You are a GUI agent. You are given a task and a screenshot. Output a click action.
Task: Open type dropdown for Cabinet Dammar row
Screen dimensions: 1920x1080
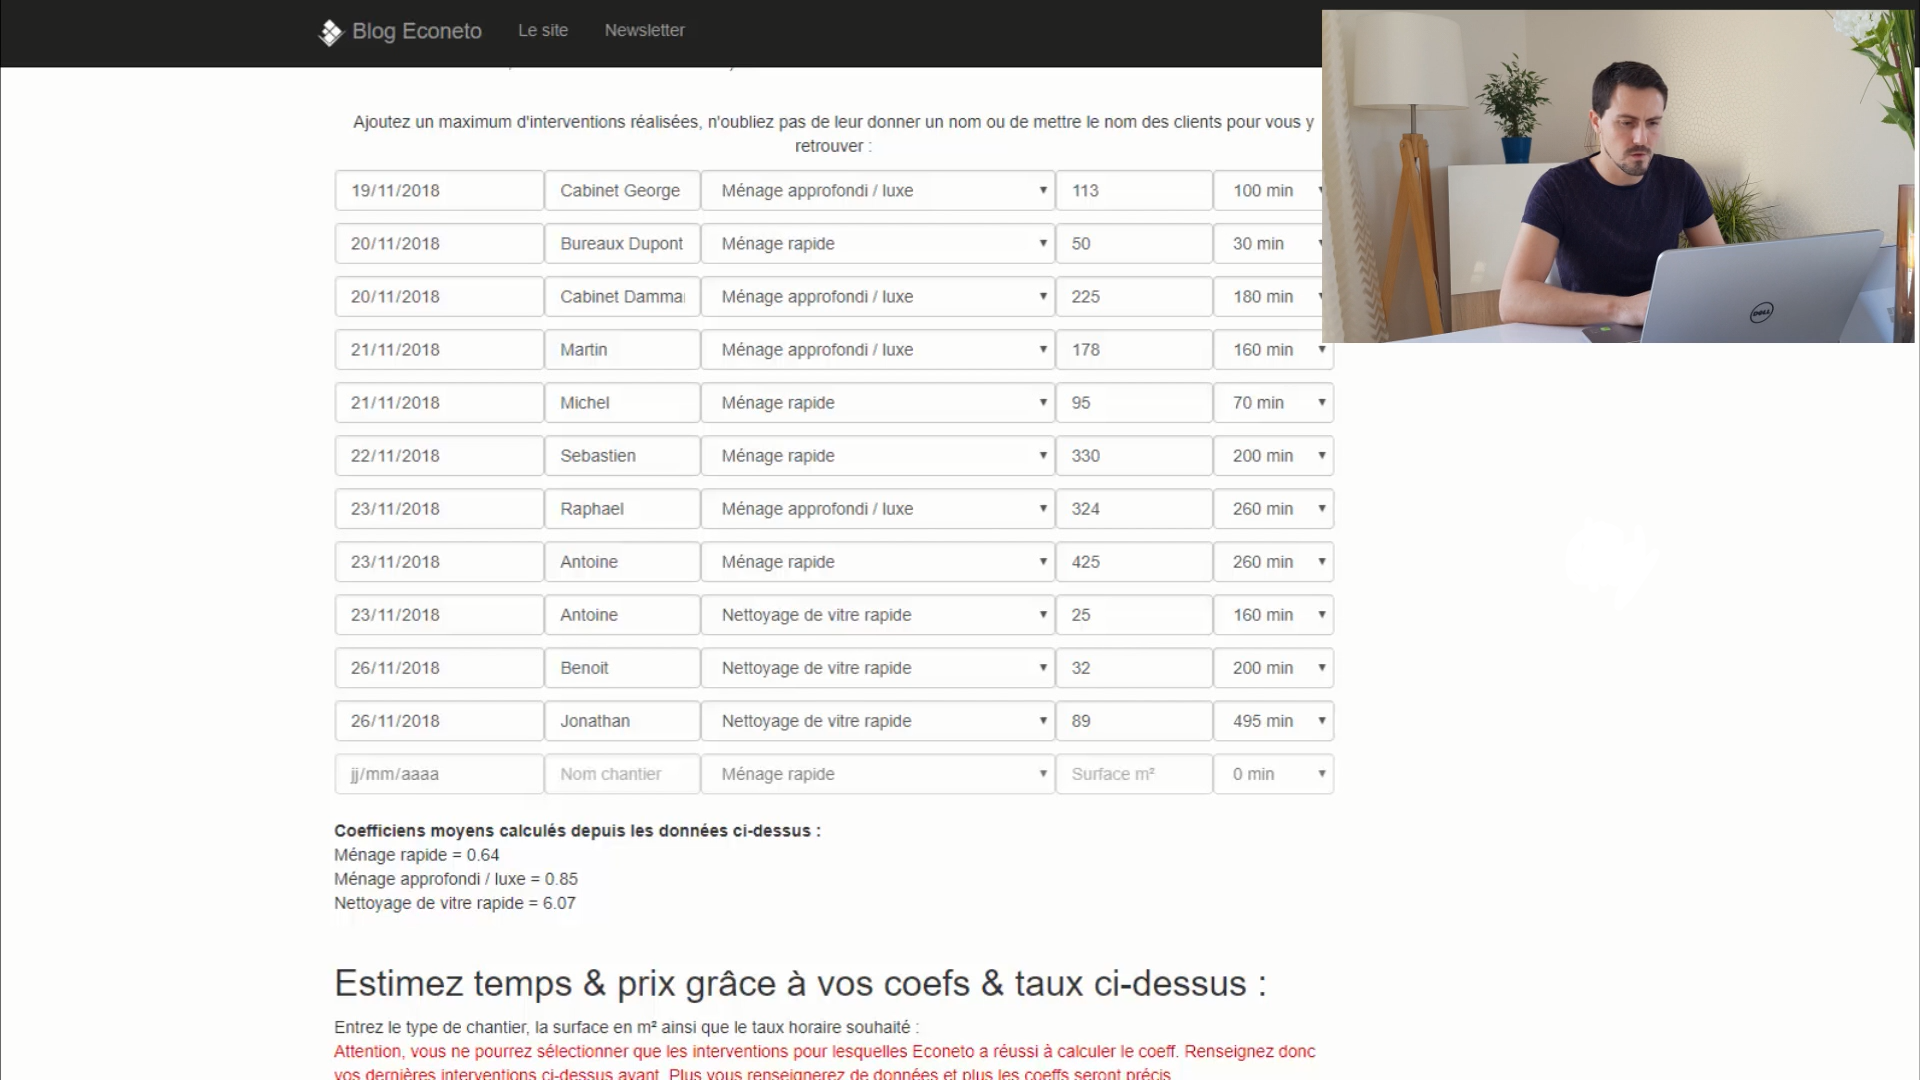click(878, 296)
